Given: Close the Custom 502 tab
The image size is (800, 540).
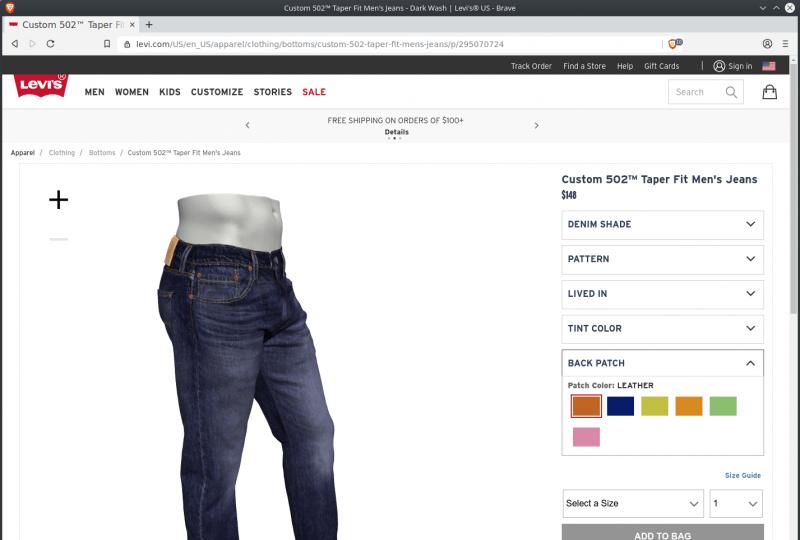Looking at the screenshot, I should click(132, 24).
